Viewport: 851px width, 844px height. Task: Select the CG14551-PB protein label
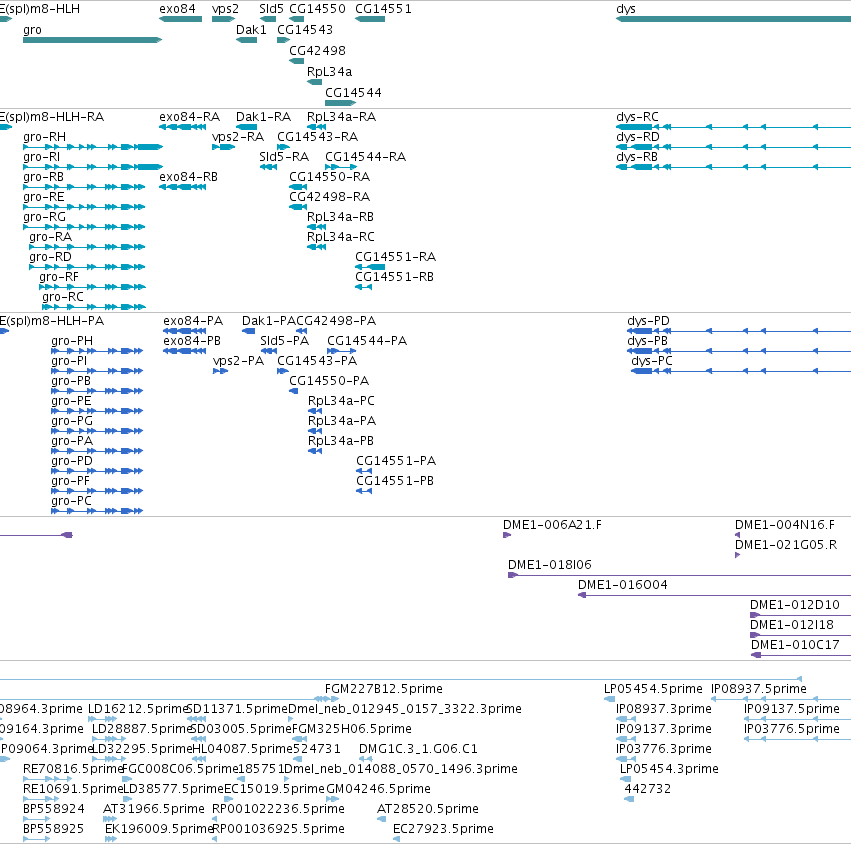(x=395, y=481)
